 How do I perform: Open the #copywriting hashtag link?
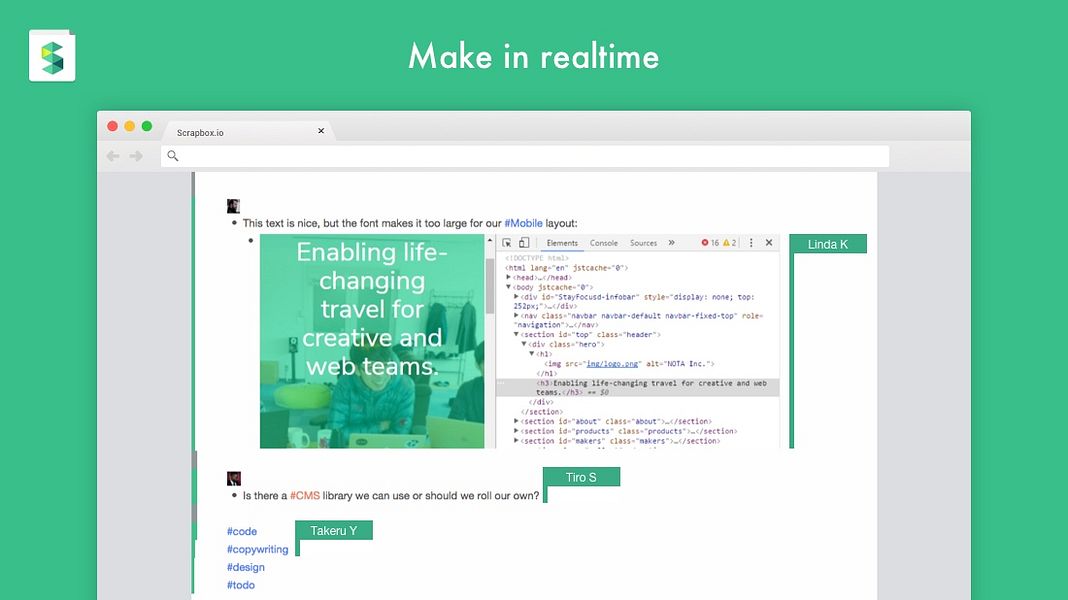[257, 549]
